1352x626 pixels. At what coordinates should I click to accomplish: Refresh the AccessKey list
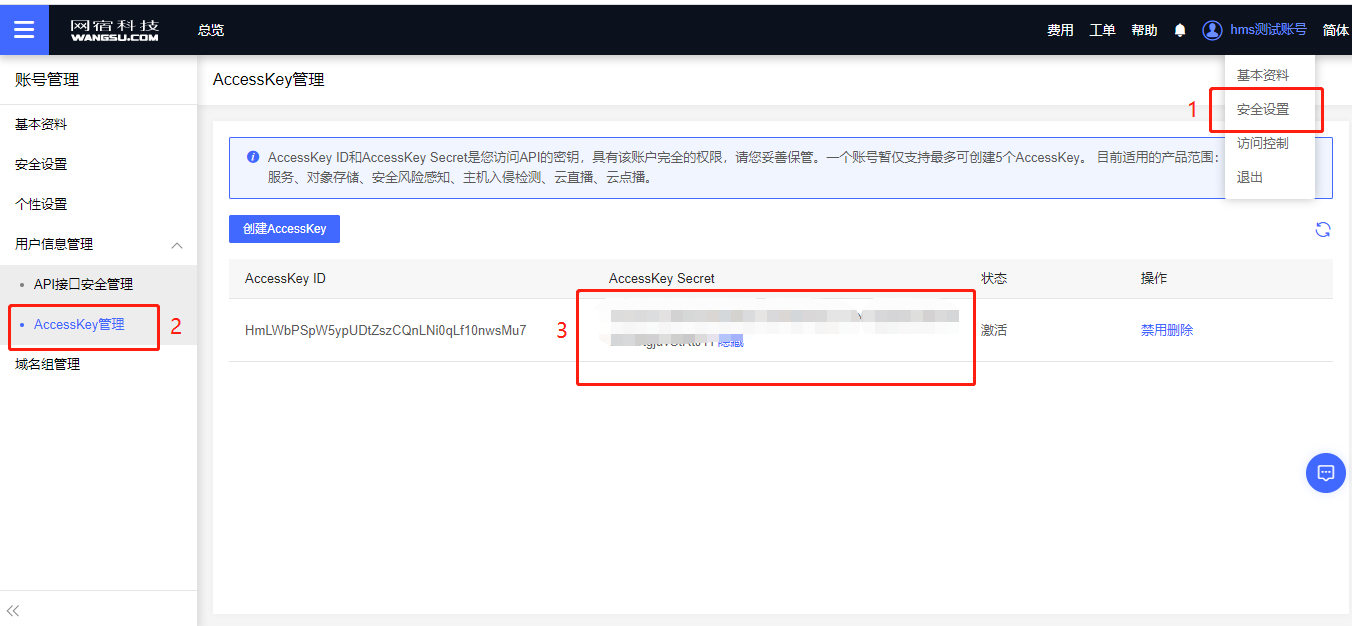pos(1322,229)
